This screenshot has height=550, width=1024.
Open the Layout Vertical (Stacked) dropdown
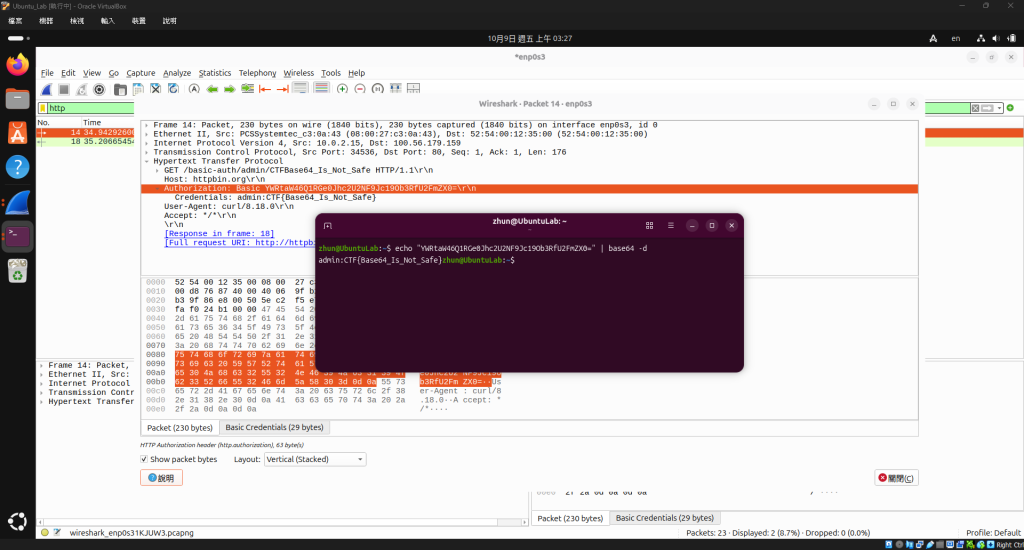pyautogui.click(x=315, y=459)
